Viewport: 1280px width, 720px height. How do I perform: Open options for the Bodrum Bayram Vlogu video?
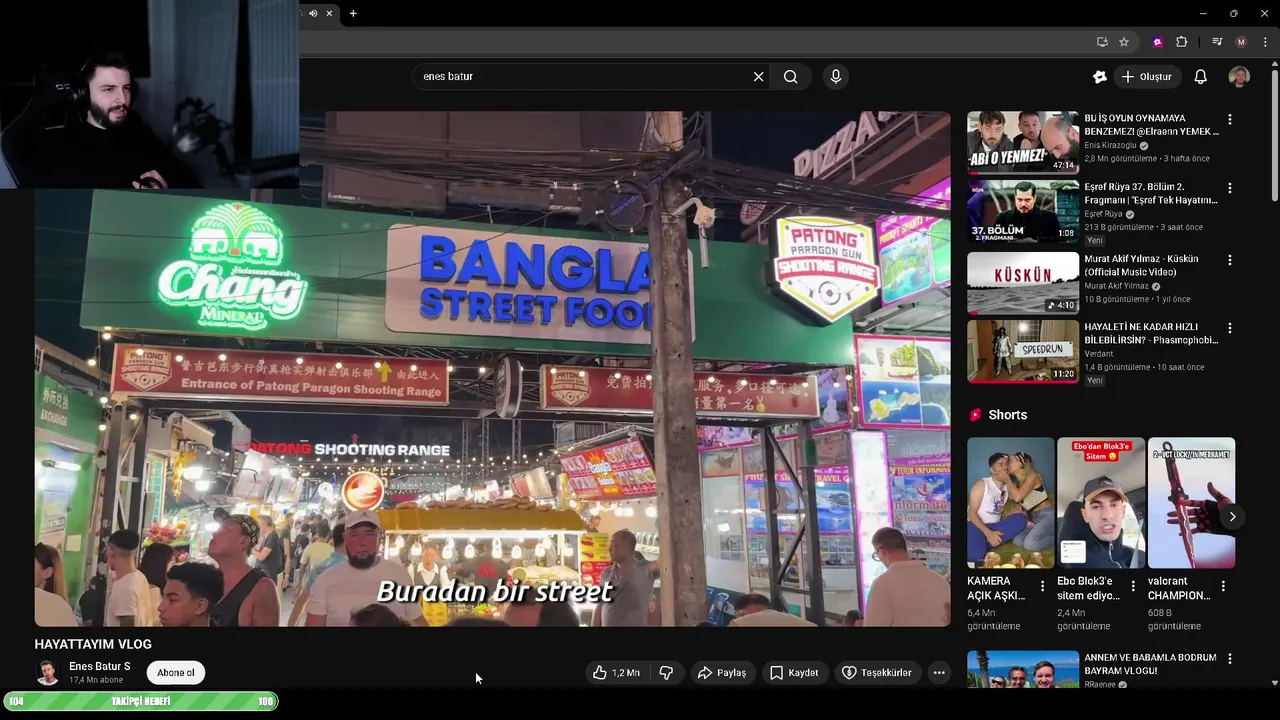1230,659
